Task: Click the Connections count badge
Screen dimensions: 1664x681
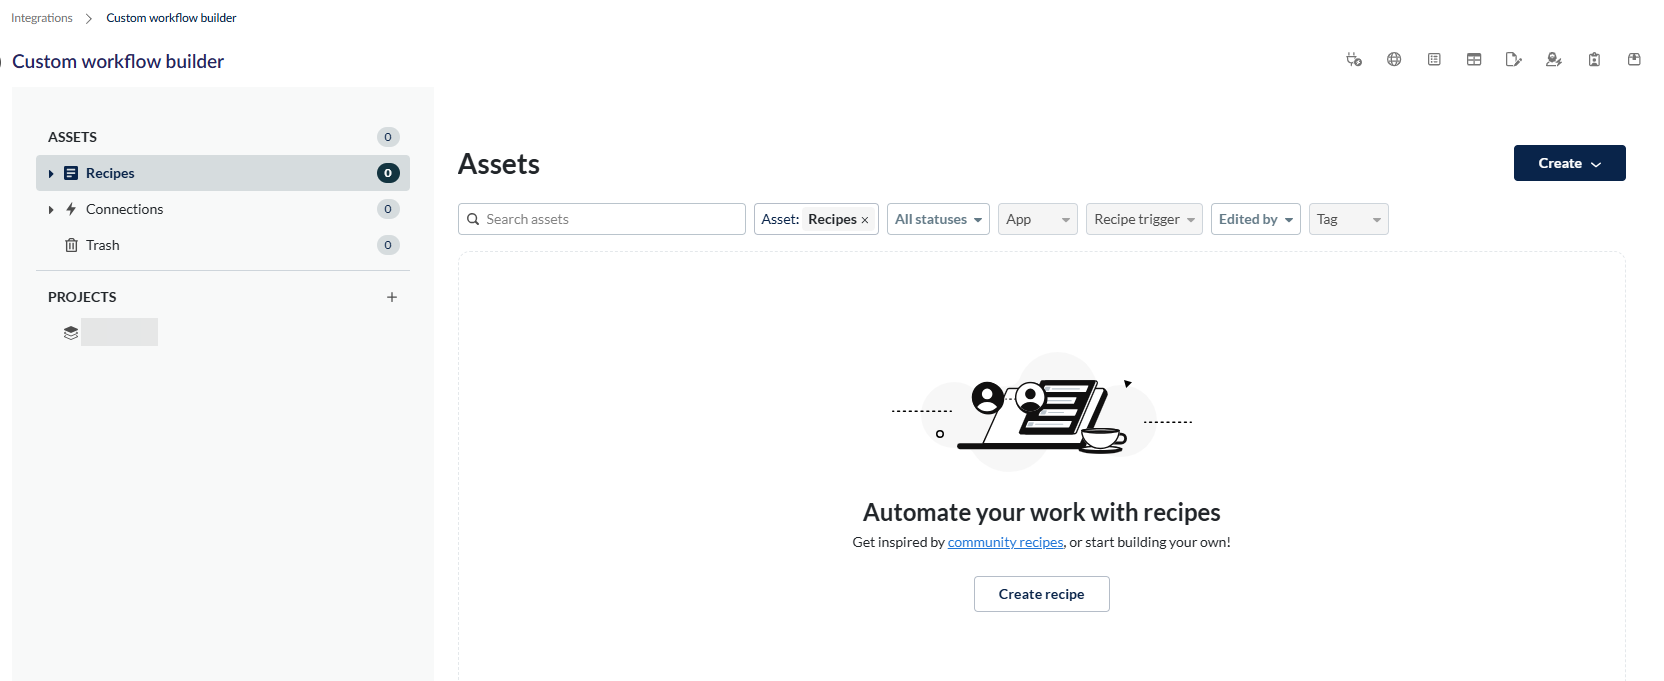Action: [x=388, y=209]
